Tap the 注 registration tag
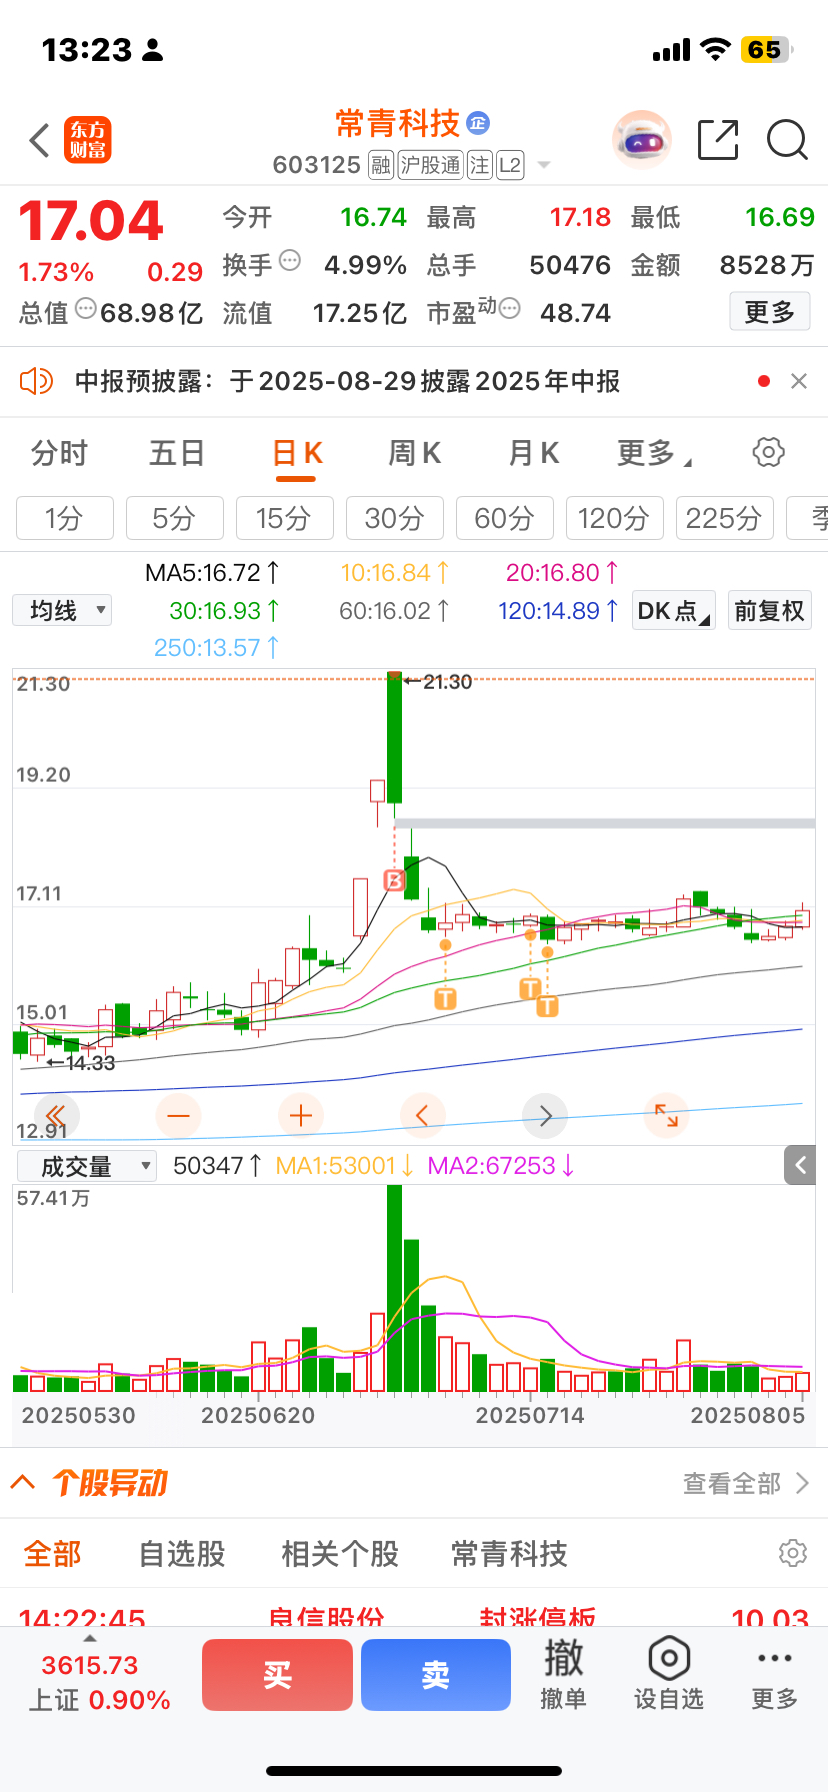The width and height of the screenshot is (828, 1792). pyautogui.click(x=480, y=165)
